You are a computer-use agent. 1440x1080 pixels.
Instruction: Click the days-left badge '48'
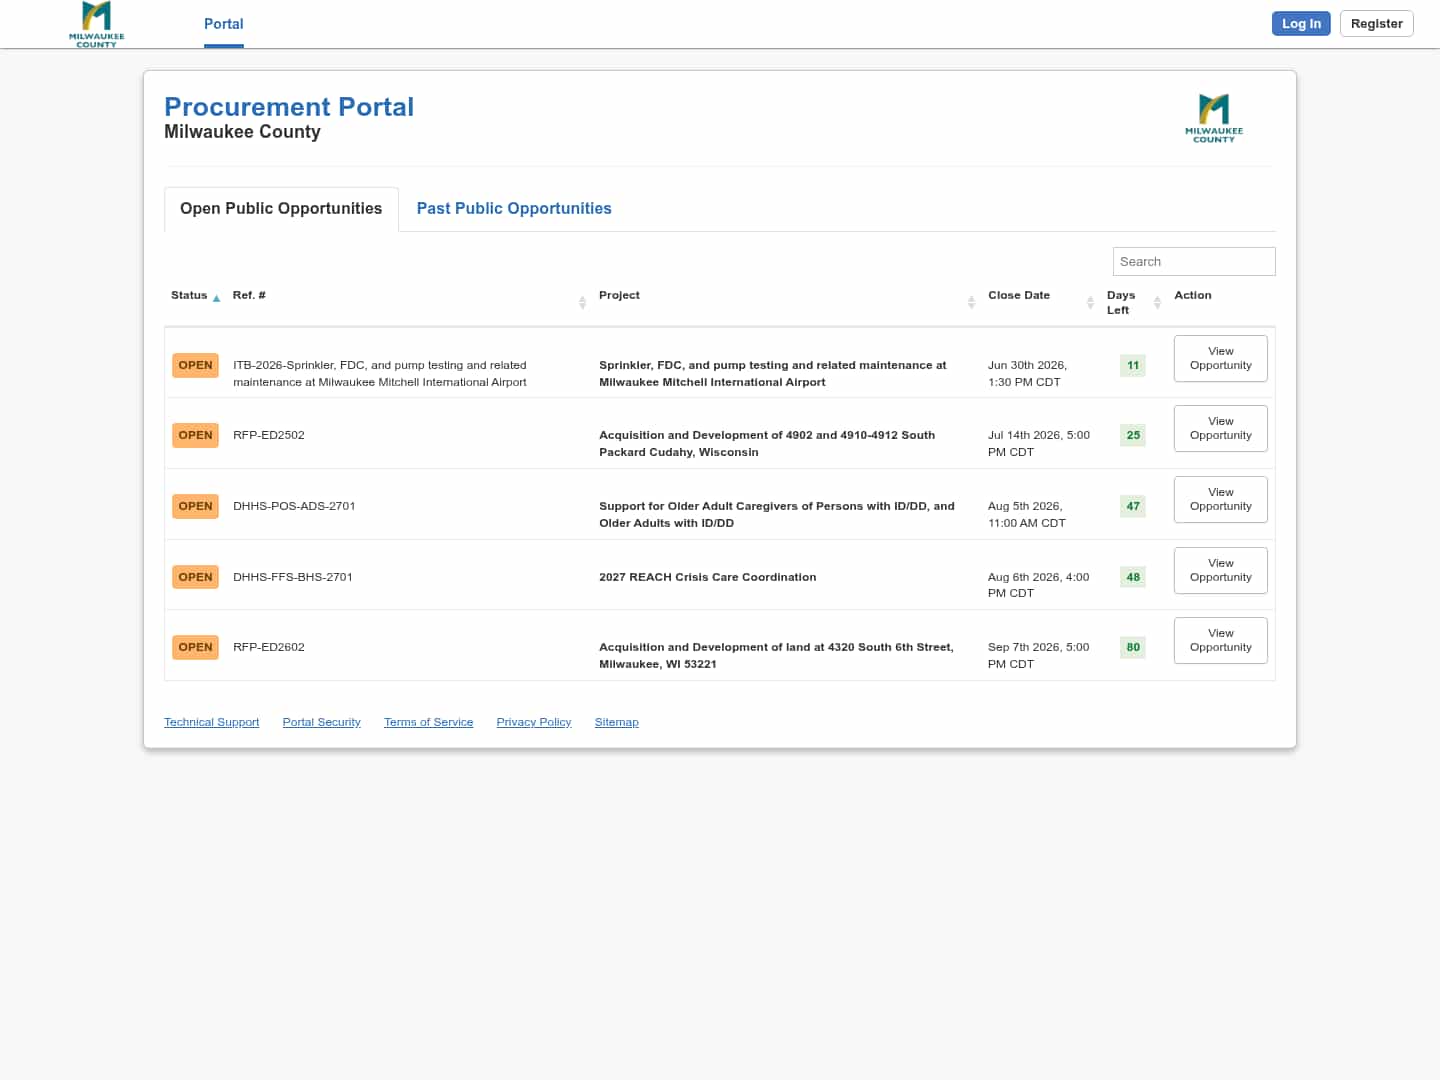[x=1133, y=577]
